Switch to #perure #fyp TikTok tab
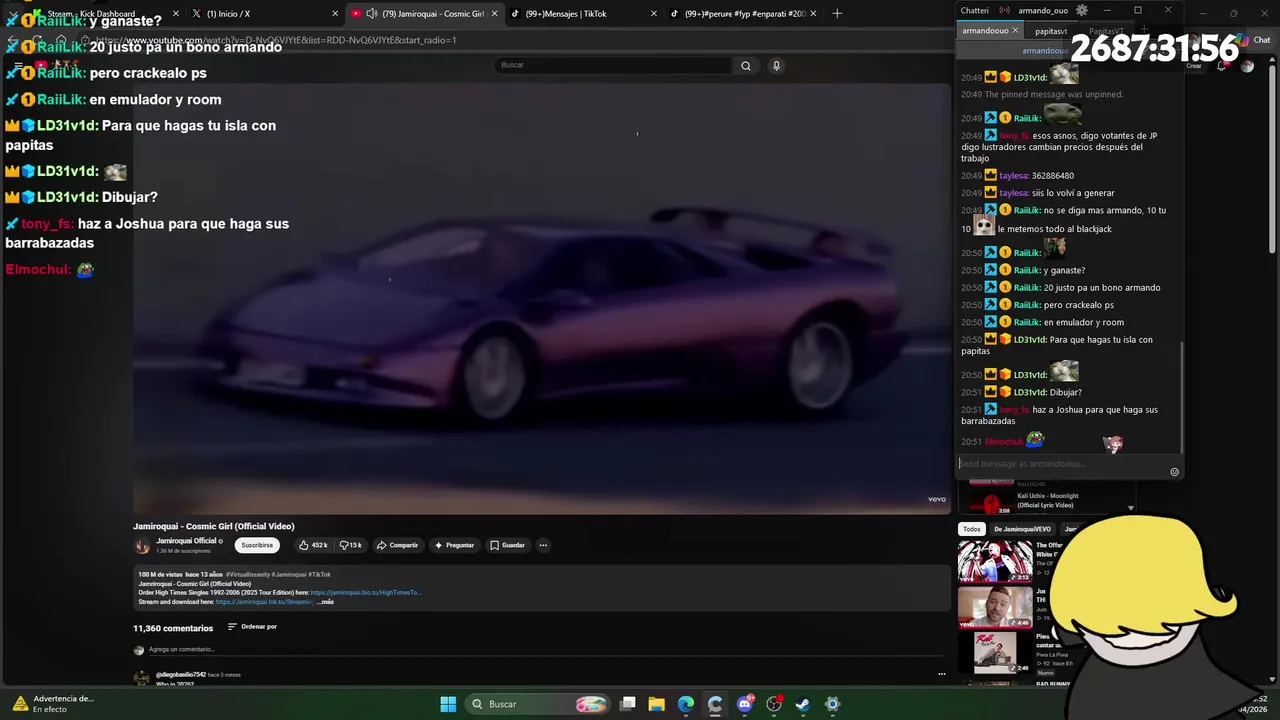The width and height of the screenshot is (1280, 720). point(745,13)
